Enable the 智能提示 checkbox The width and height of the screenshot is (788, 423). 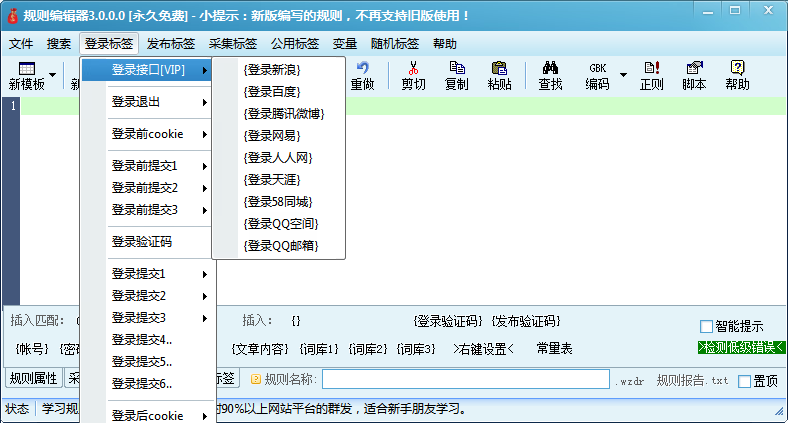tap(706, 327)
